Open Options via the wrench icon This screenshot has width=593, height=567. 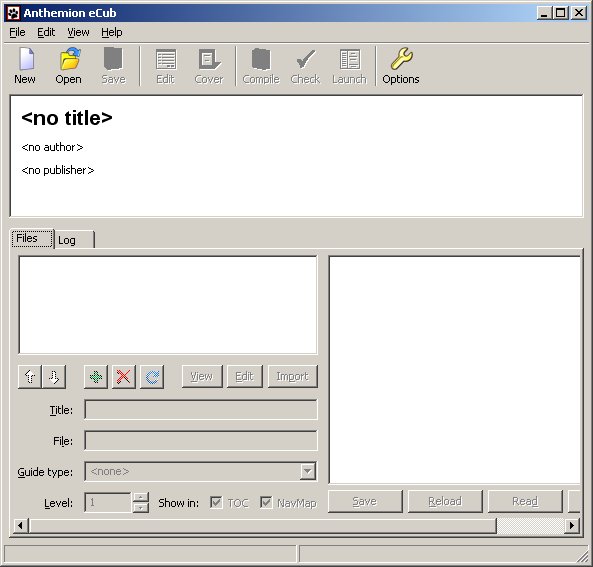[401, 66]
